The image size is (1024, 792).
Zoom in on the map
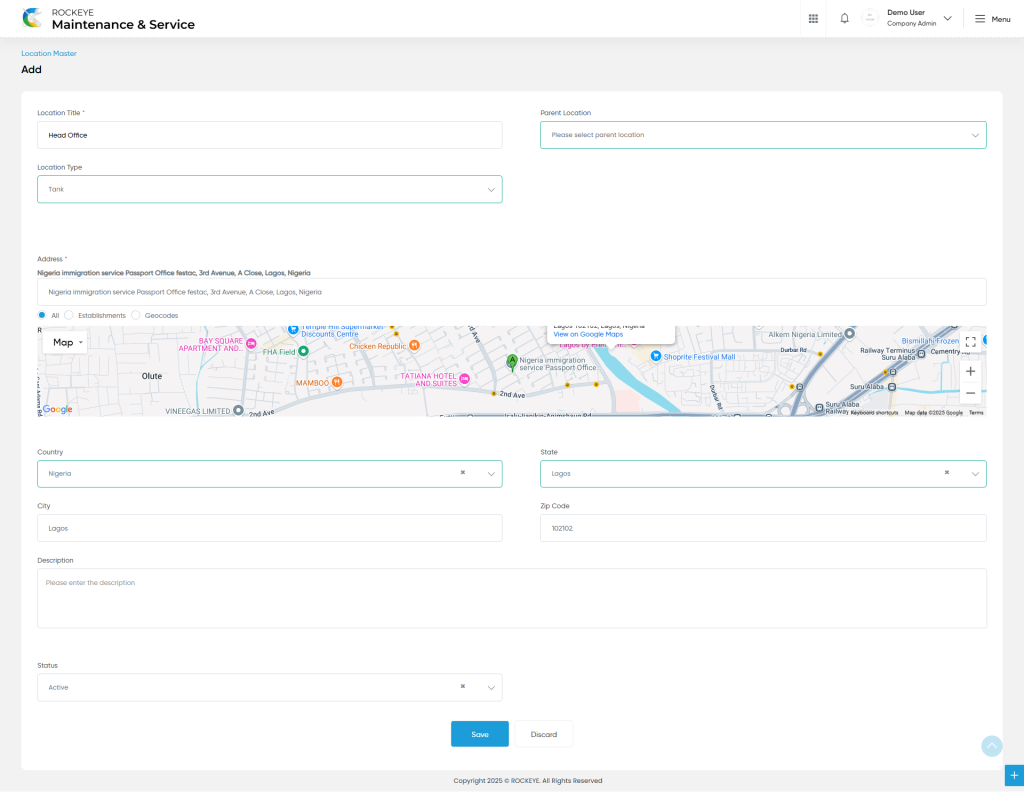point(970,372)
